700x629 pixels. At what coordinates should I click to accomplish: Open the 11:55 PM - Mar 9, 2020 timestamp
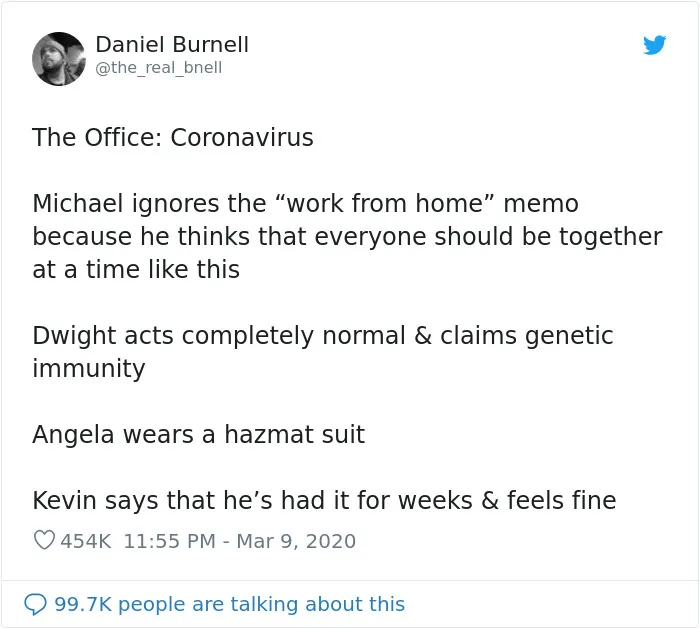[x=239, y=541]
